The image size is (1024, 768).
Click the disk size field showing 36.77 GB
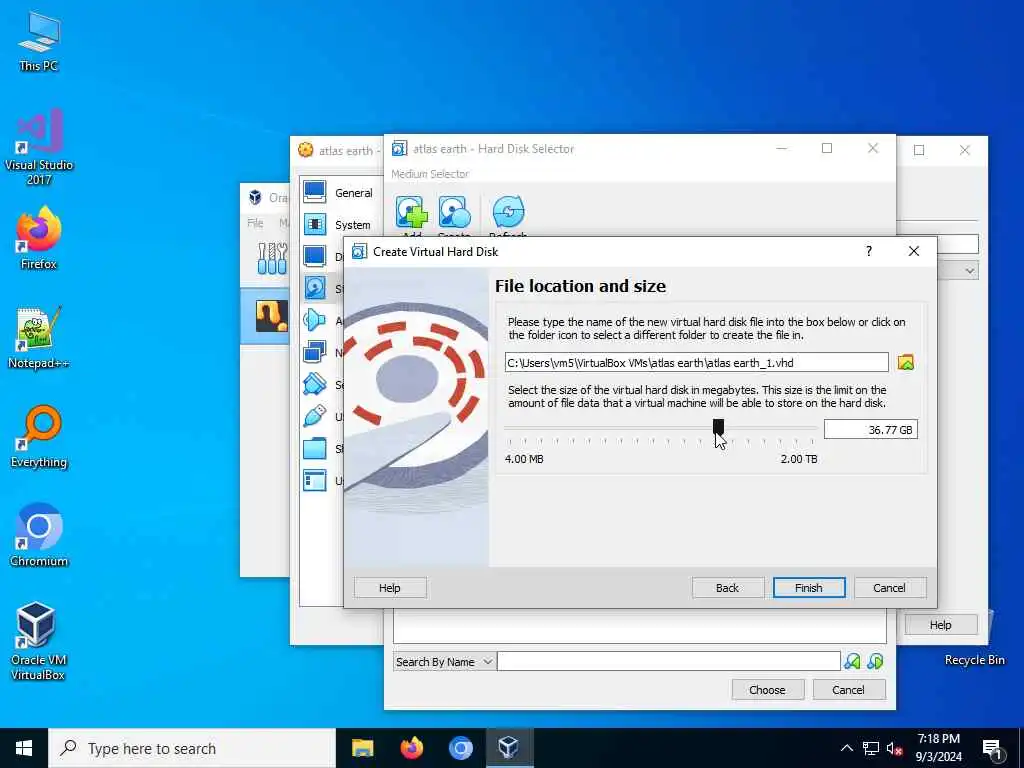click(x=871, y=430)
